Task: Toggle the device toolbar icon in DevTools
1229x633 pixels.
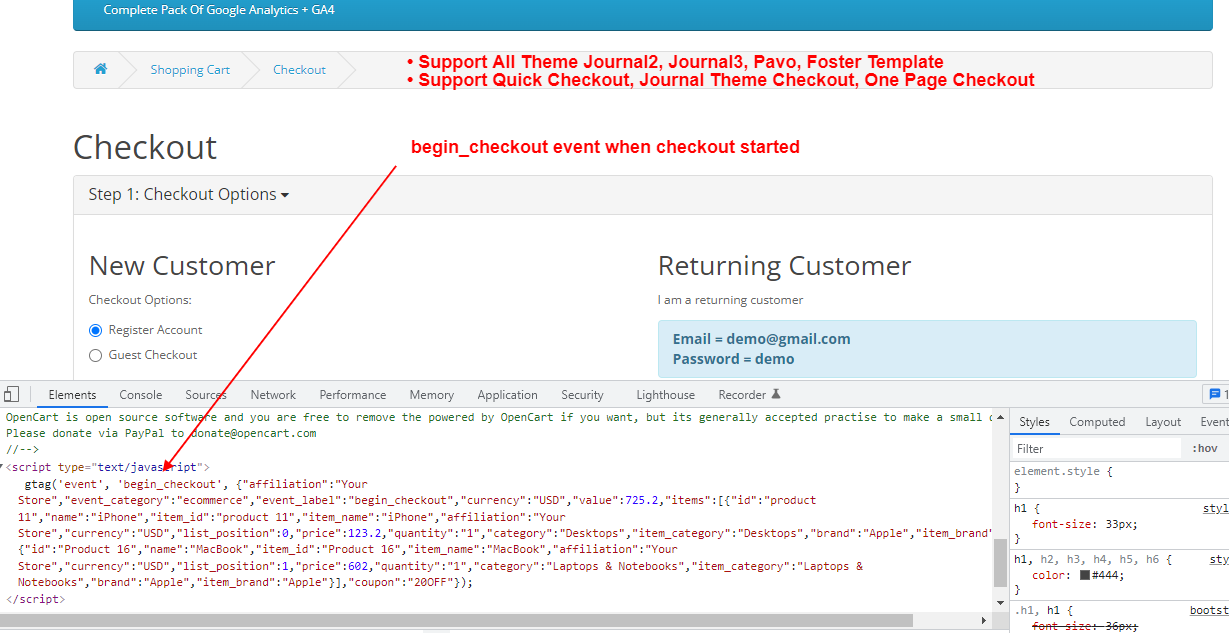Action: point(11,394)
